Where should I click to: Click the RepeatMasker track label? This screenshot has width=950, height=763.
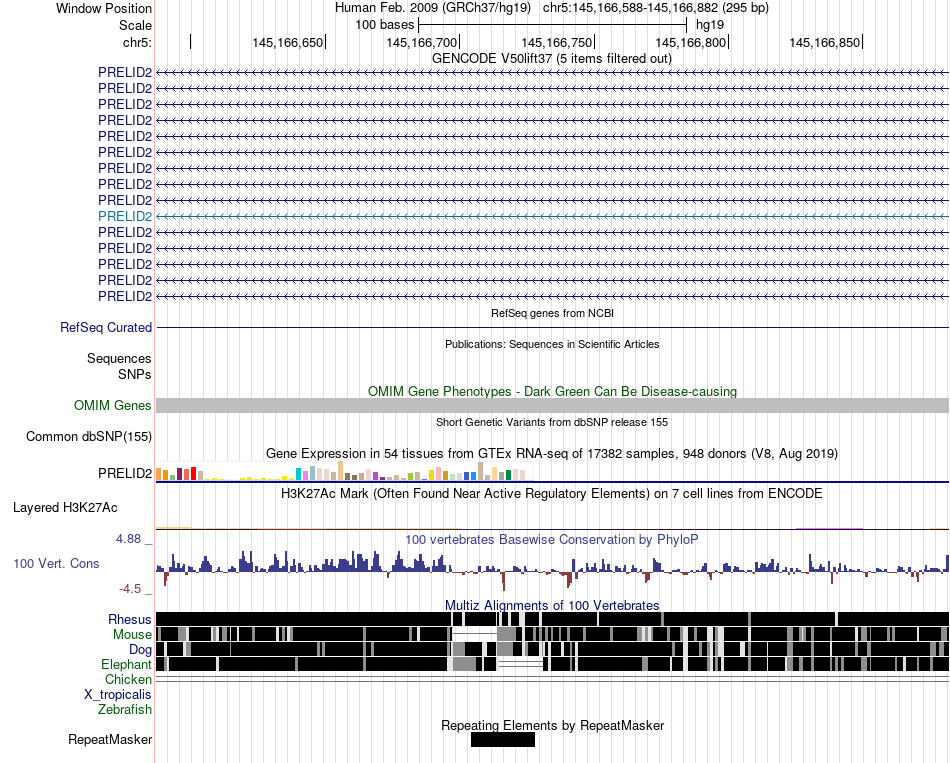click(110, 739)
